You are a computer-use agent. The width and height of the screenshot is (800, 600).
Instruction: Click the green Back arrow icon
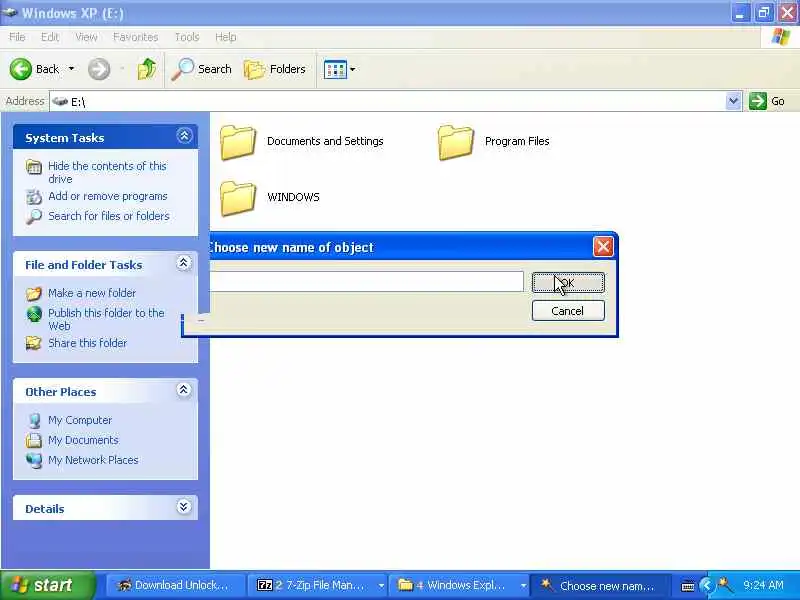21,69
